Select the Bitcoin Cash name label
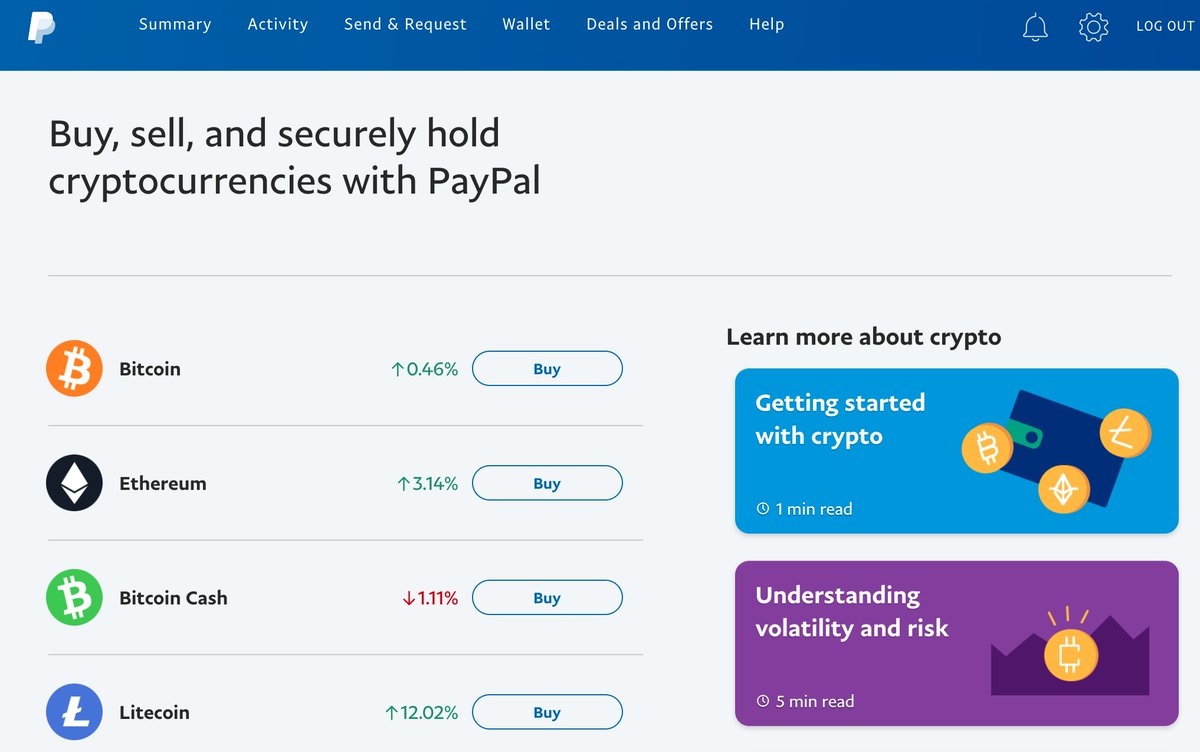This screenshot has width=1200, height=752. pyautogui.click(x=173, y=598)
